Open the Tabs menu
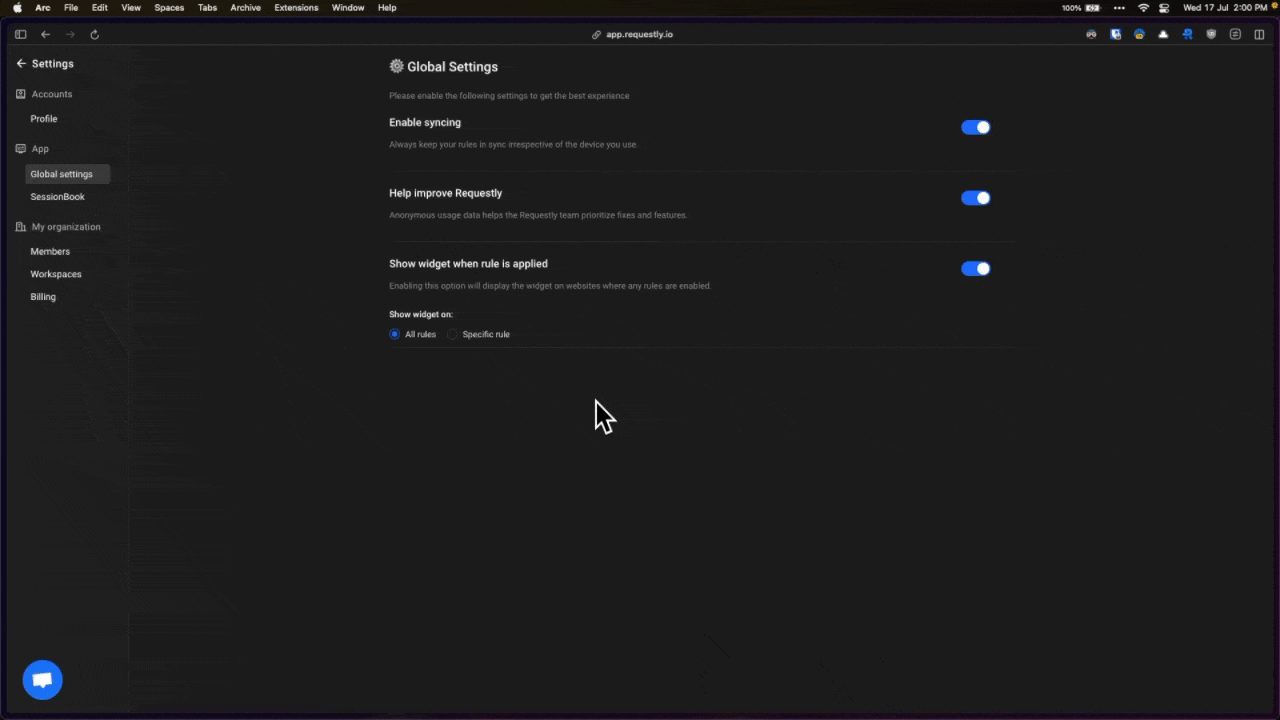The height and width of the screenshot is (720, 1280). coord(207,7)
